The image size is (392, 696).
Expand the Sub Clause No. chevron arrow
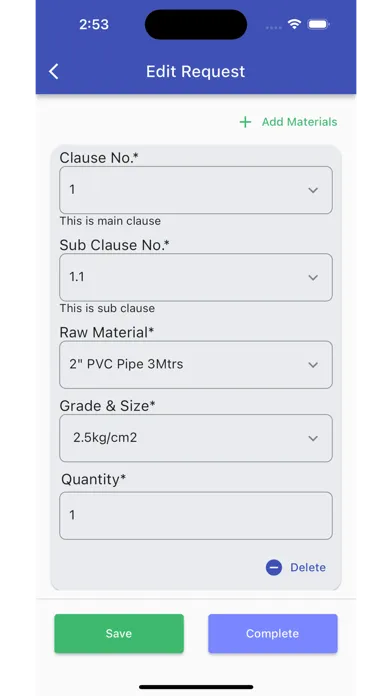313,277
